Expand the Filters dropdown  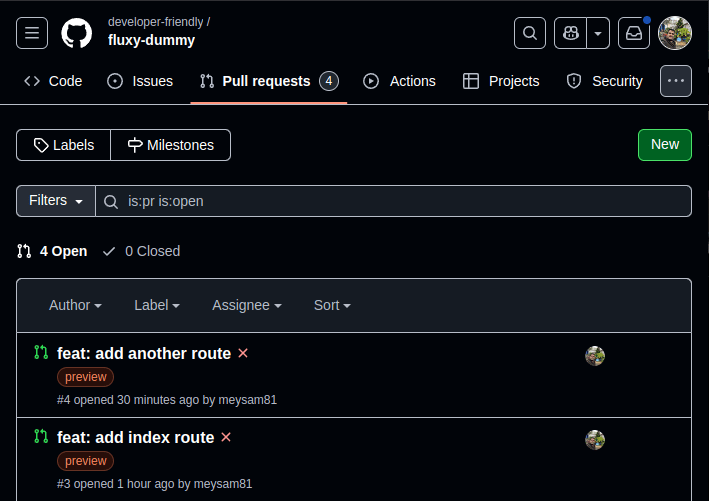(56, 201)
